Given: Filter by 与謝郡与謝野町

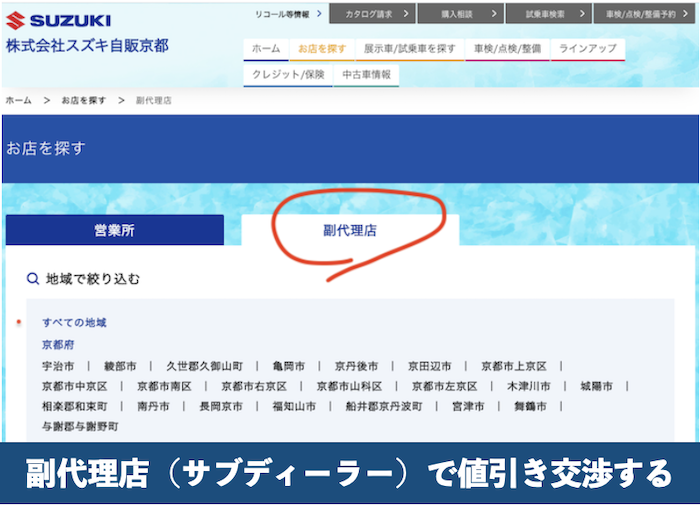Looking at the screenshot, I should click(x=80, y=427).
